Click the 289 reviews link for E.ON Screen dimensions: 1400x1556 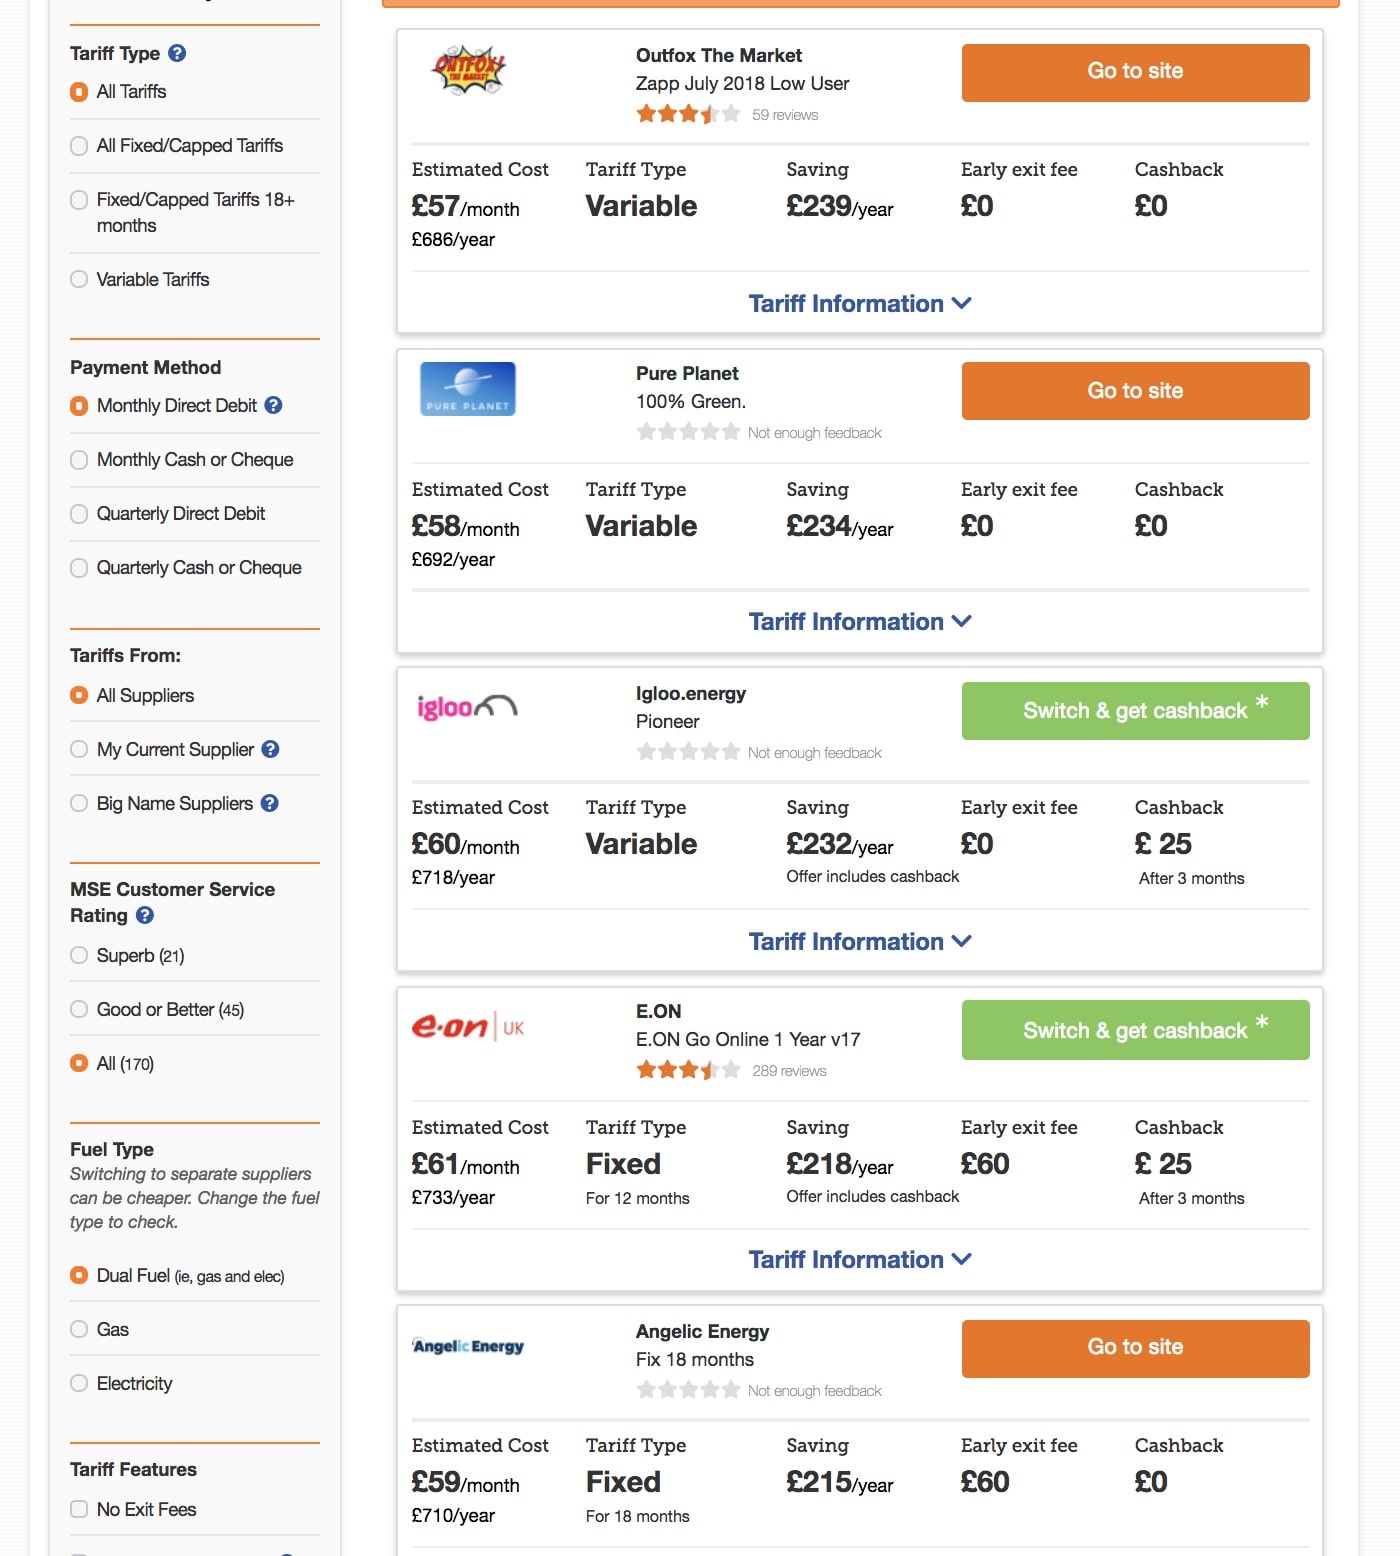[789, 1071]
